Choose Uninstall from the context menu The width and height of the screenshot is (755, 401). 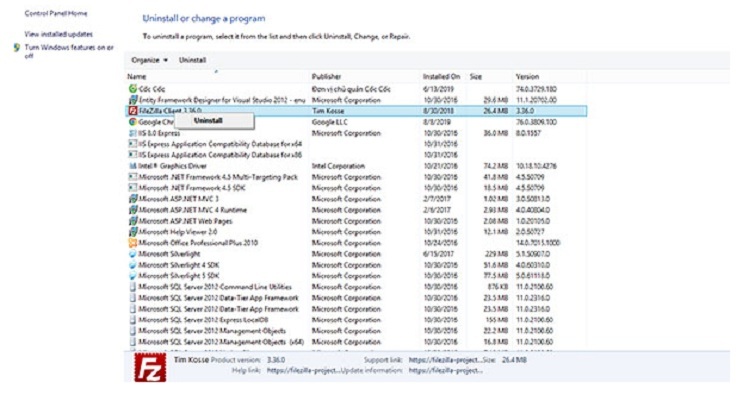pyautogui.click(x=208, y=120)
